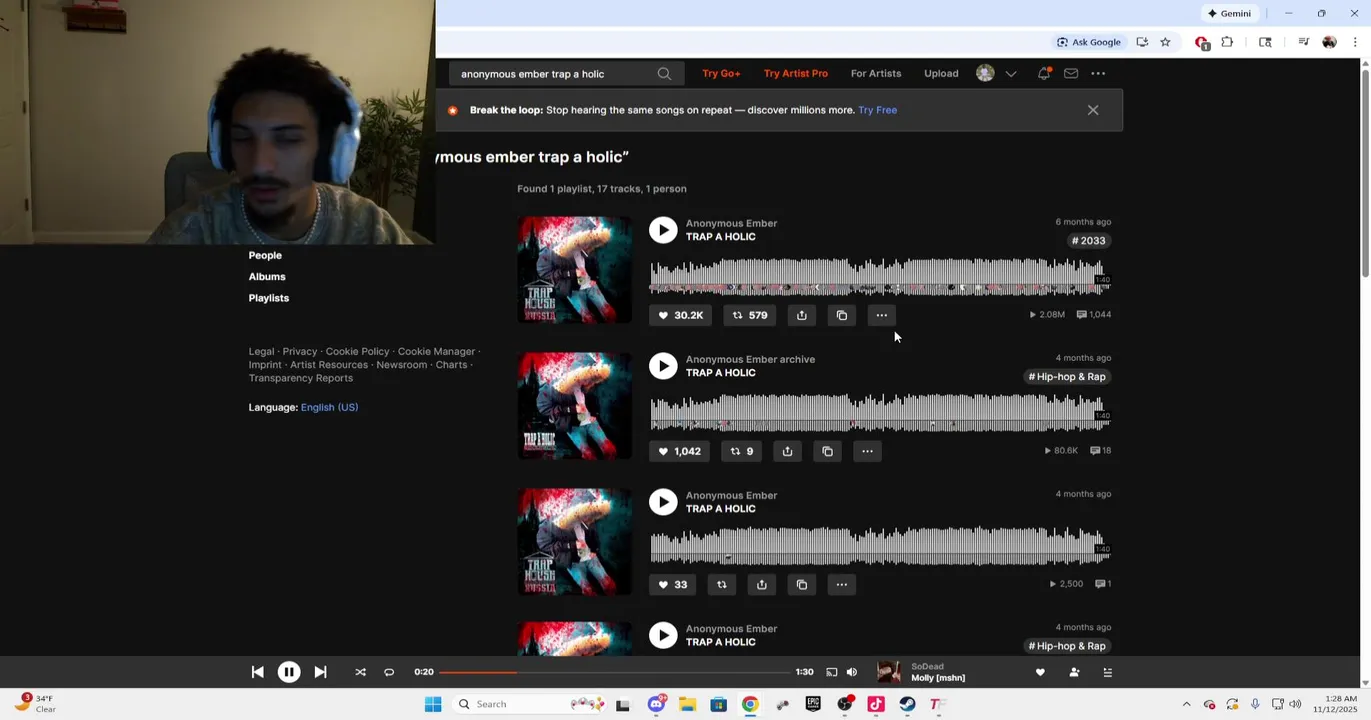Like the track with 30.2K likes
Screen dimensions: 1371x720
[x=681, y=315]
